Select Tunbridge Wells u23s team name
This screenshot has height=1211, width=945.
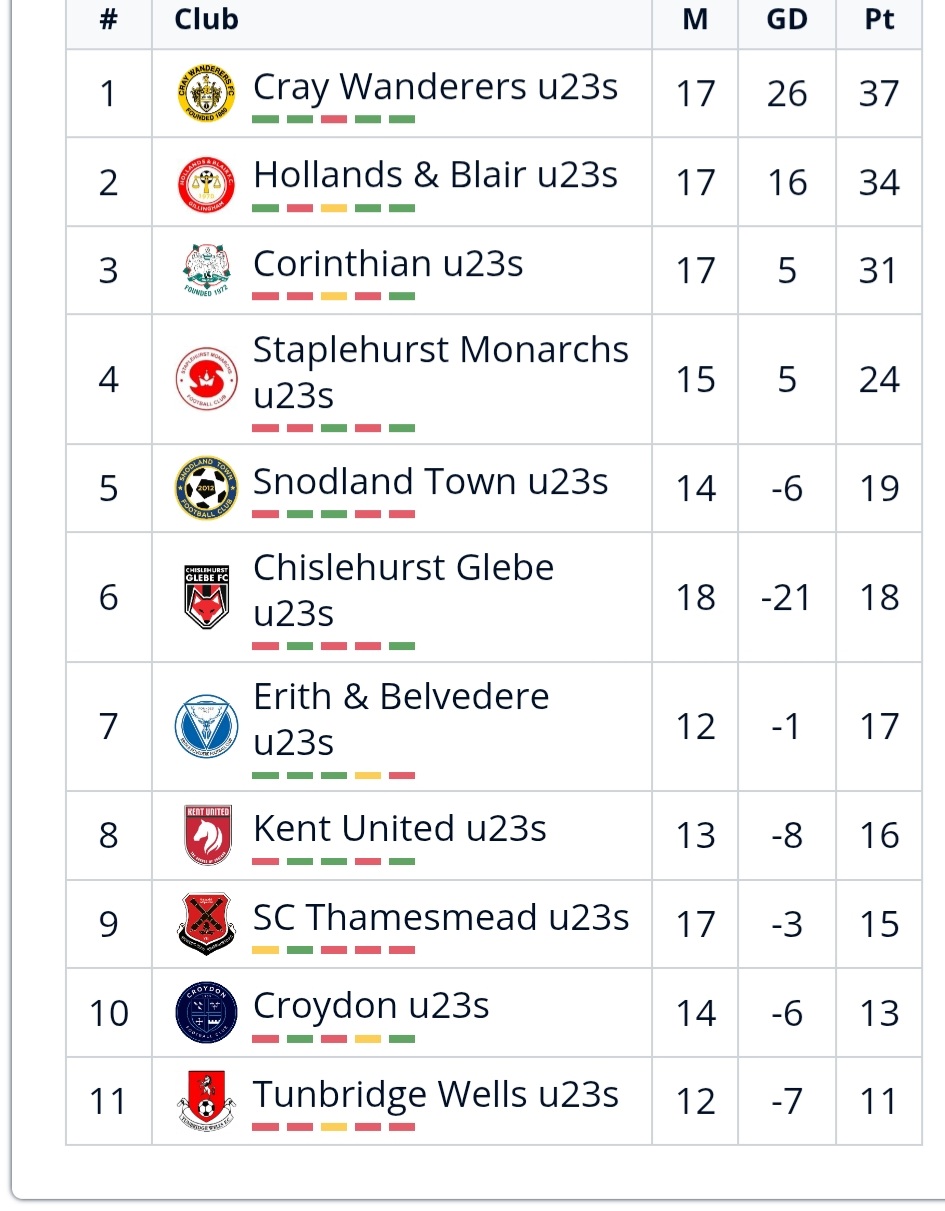tap(435, 1094)
